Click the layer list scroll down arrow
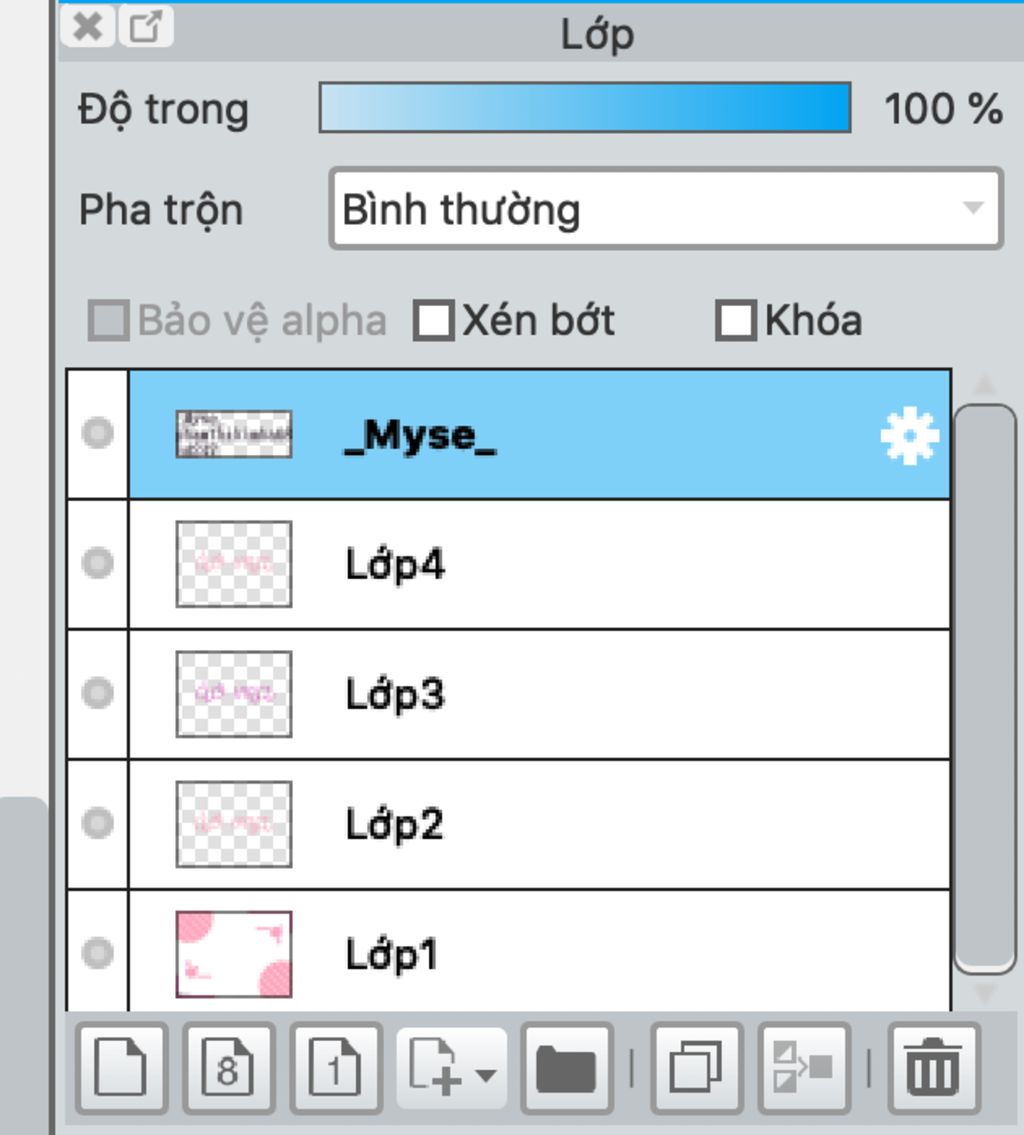 coord(984,992)
